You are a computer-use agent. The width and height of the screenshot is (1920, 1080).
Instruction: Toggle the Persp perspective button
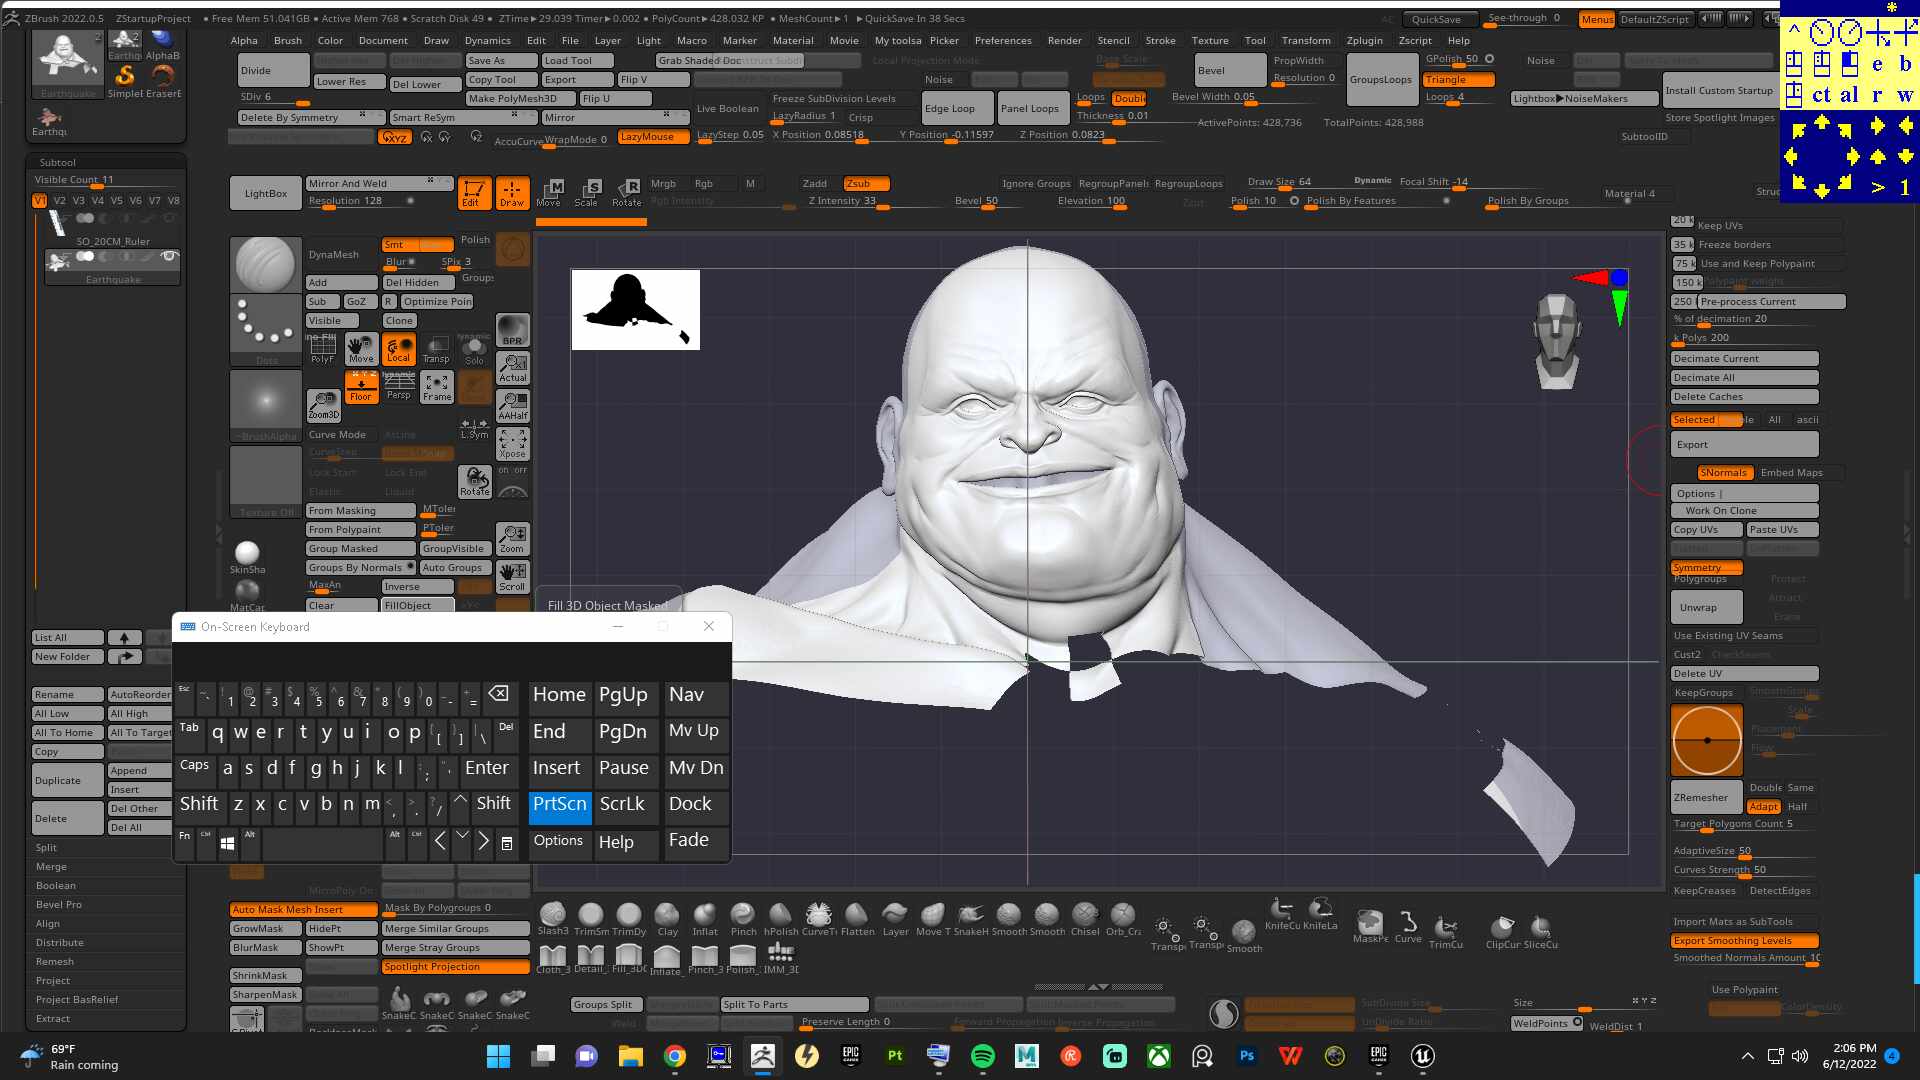coord(399,386)
